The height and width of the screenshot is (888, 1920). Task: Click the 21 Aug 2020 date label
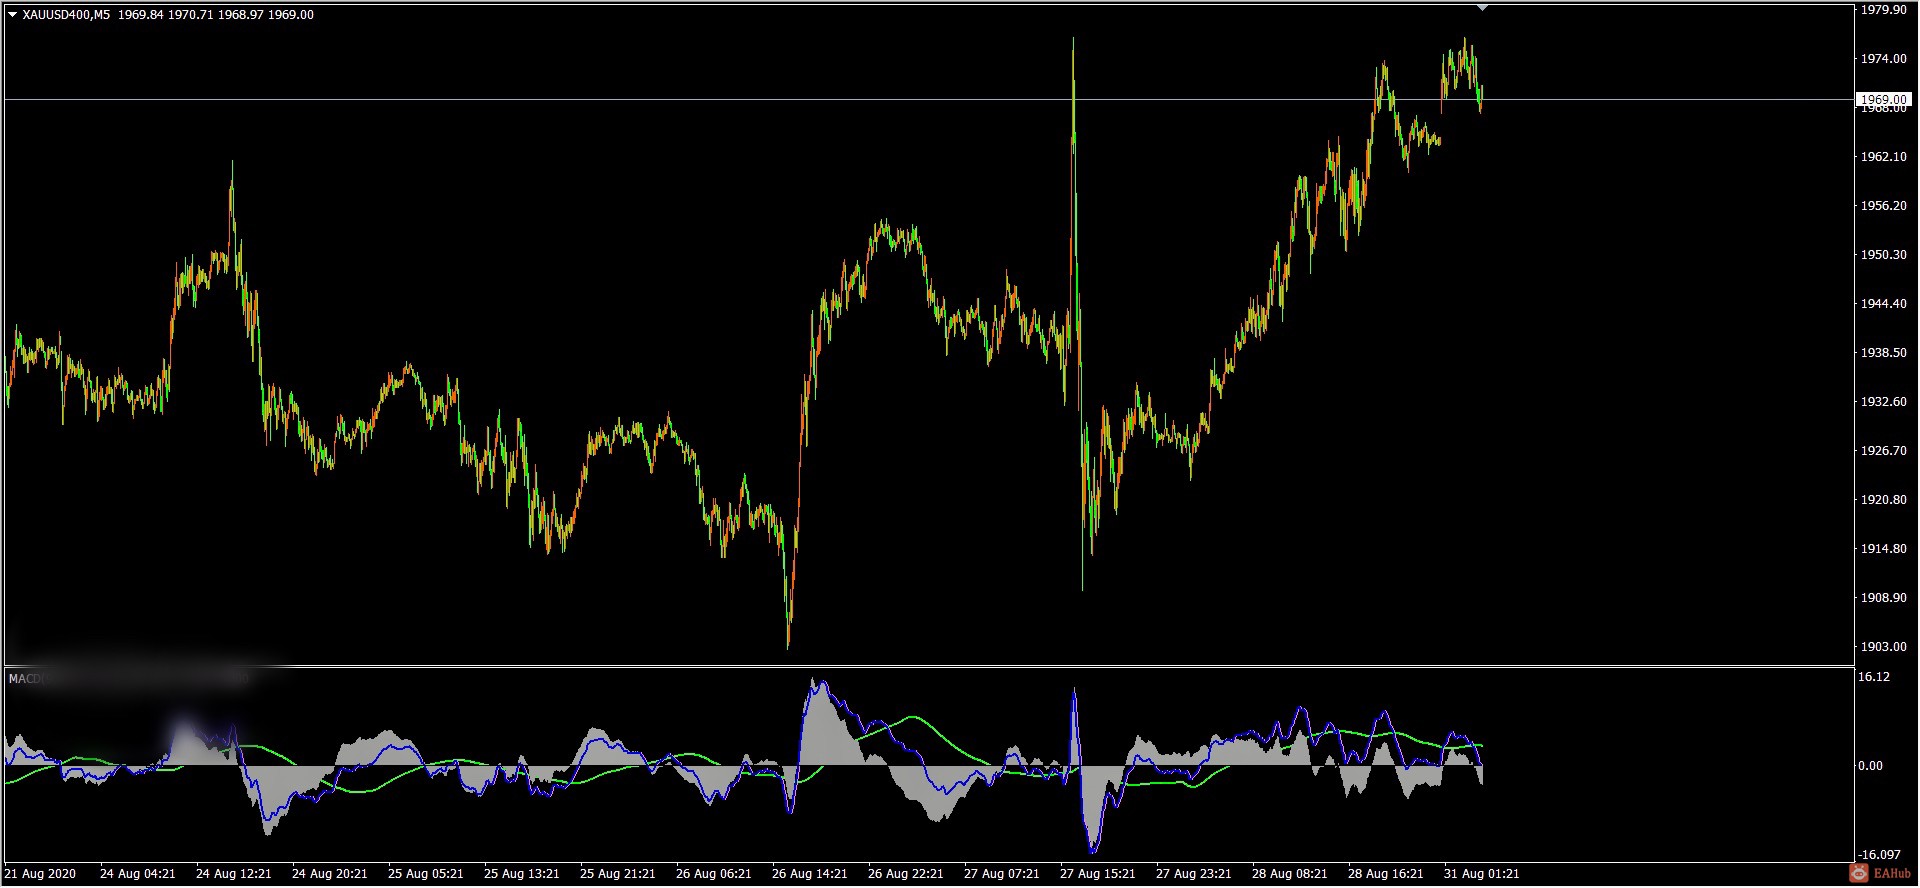tap(41, 874)
